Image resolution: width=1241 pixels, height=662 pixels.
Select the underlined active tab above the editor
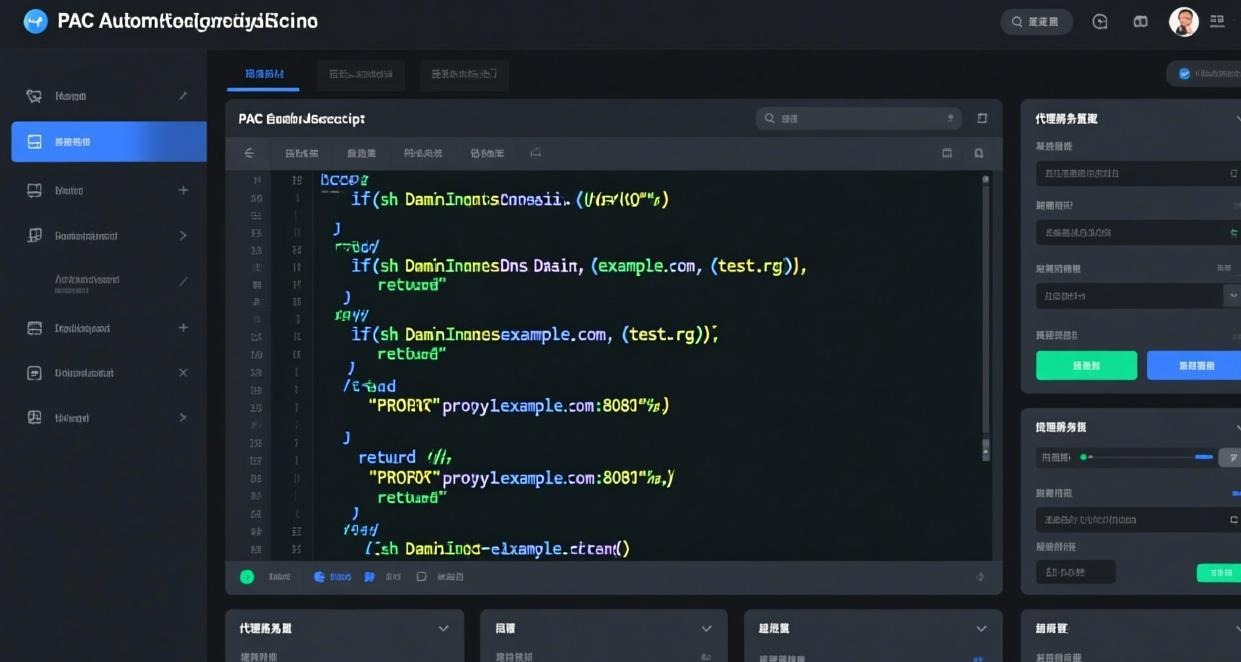click(264, 74)
